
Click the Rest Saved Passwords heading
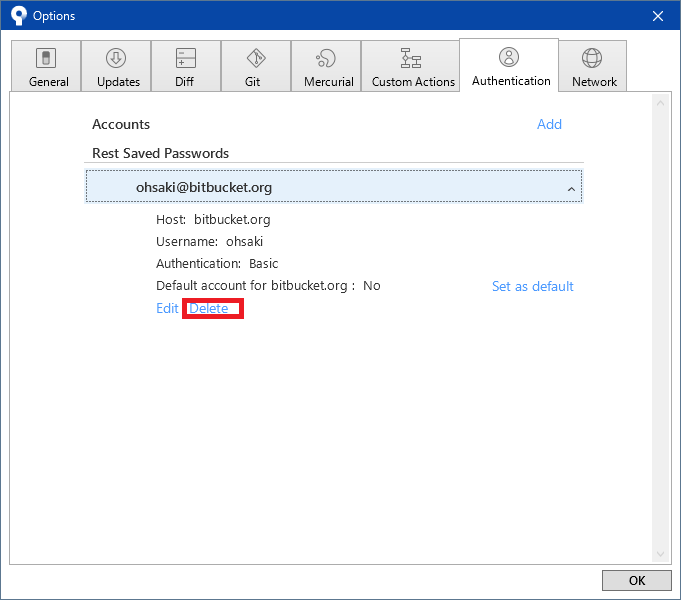[x=160, y=153]
